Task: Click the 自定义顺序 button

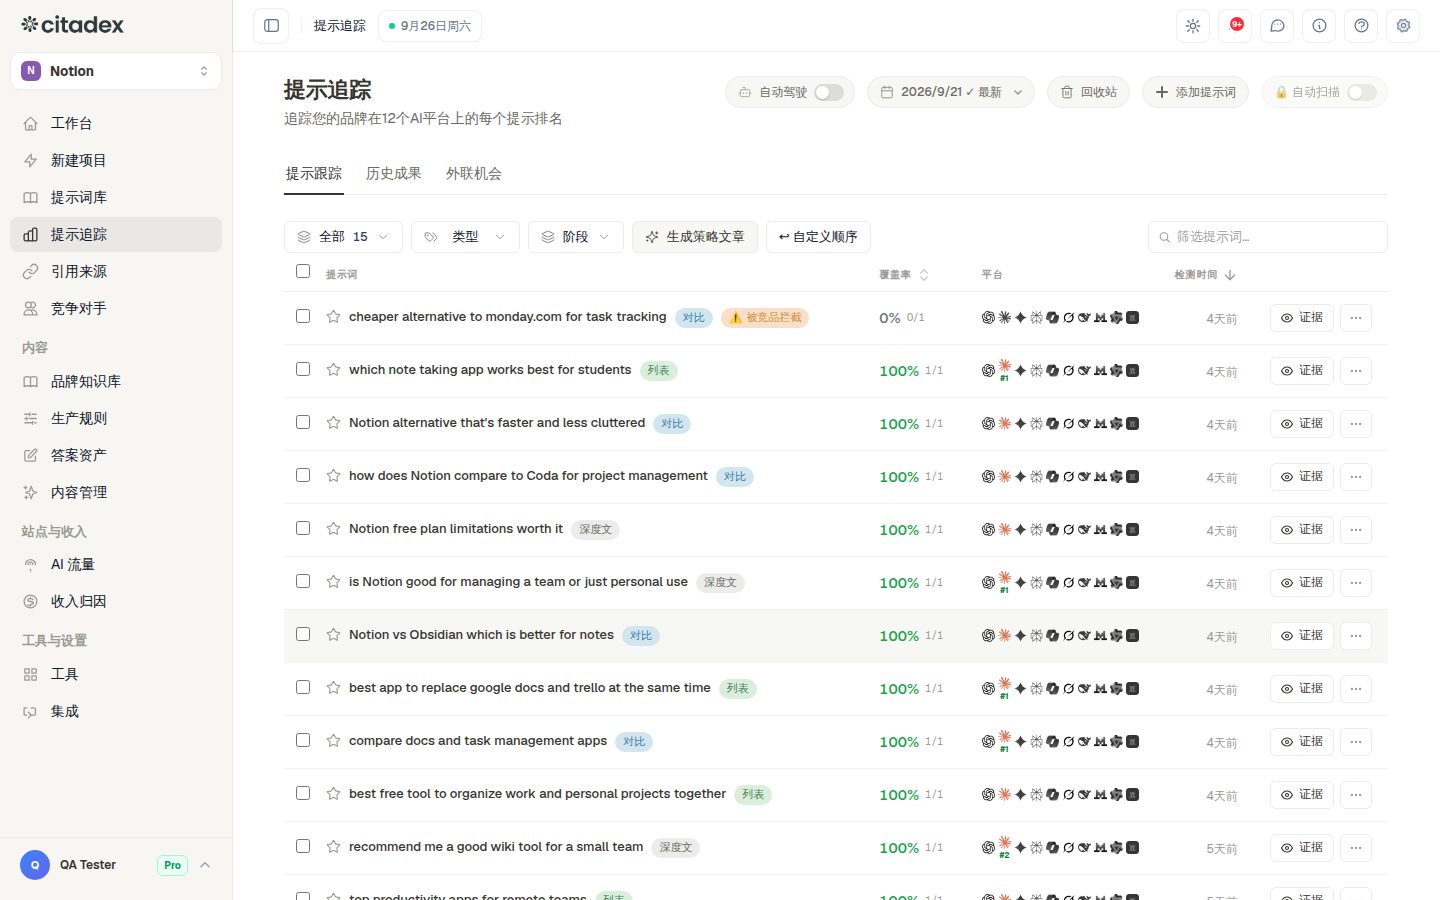Action: [818, 237]
